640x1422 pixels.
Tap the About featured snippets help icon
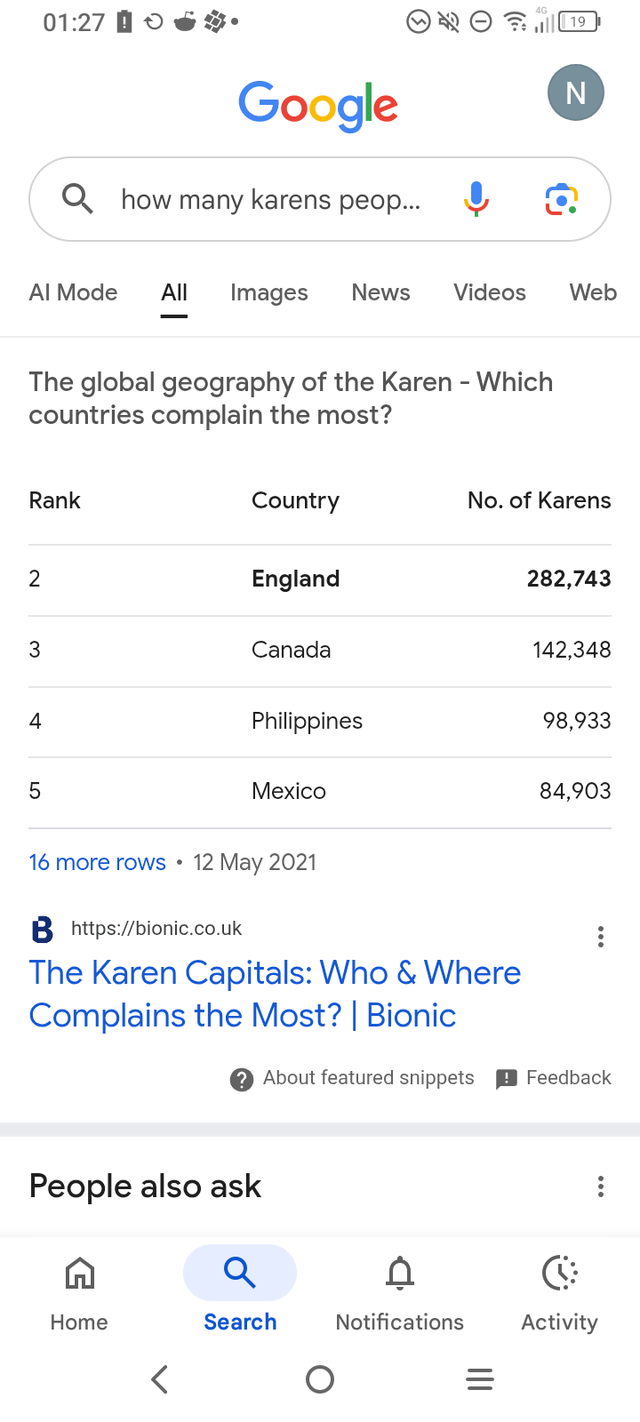point(241,1079)
